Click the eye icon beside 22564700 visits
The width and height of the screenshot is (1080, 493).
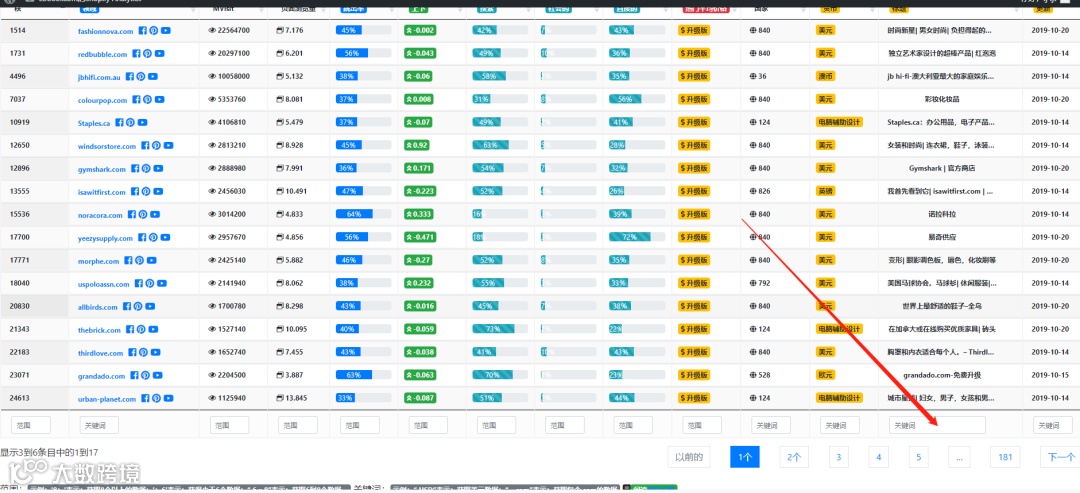click(212, 31)
